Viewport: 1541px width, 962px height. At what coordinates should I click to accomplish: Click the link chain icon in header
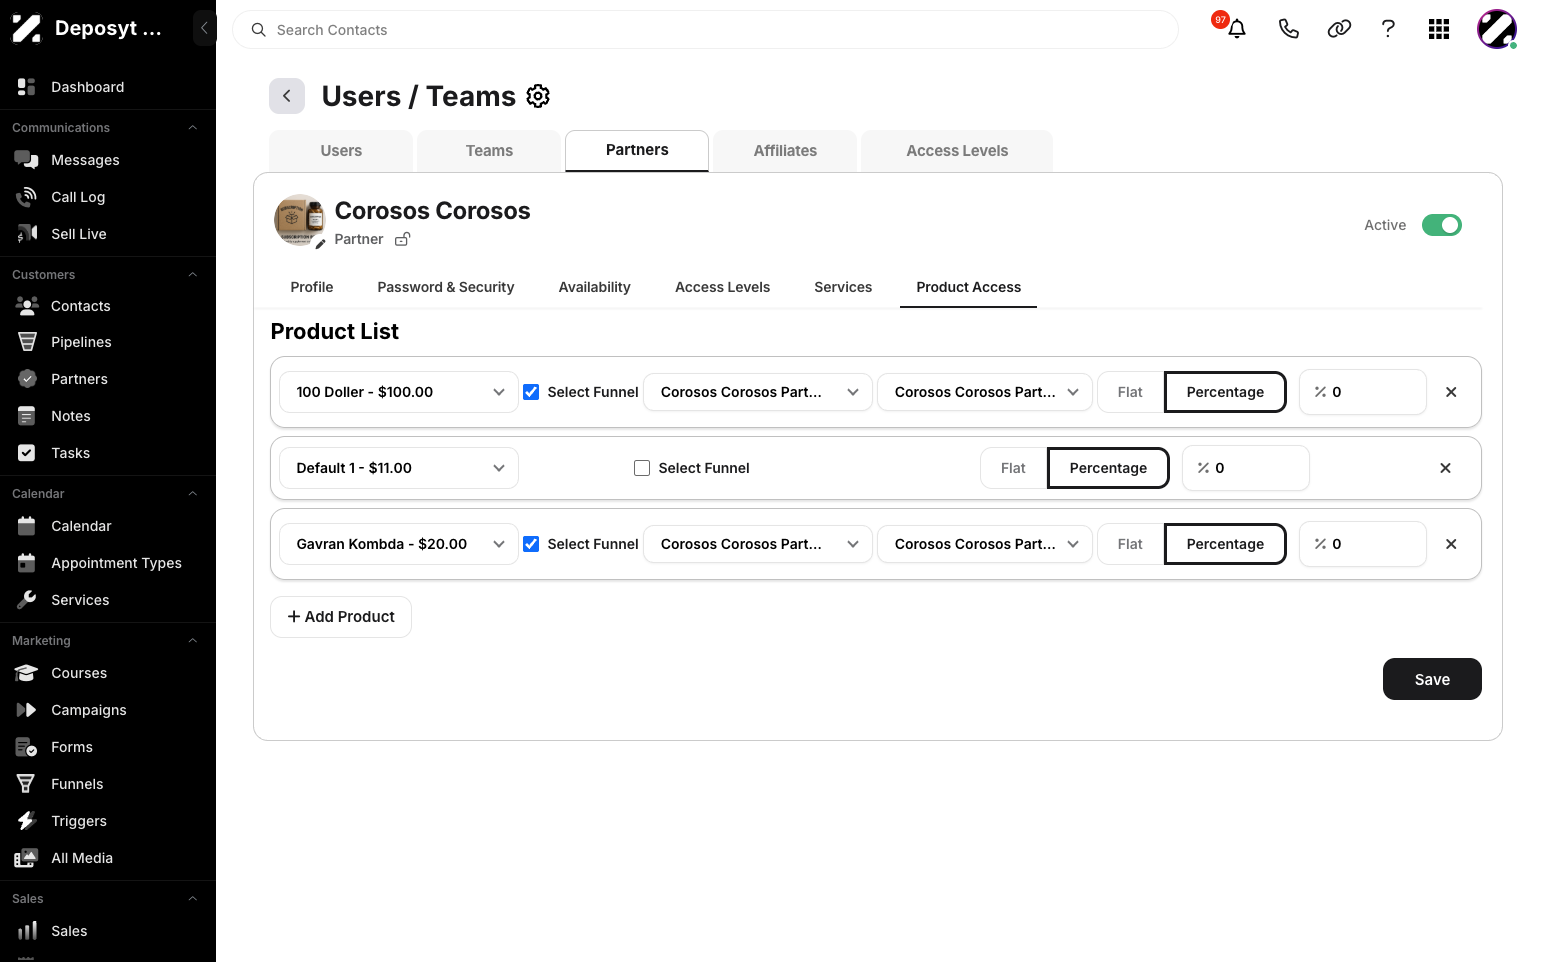click(1339, 29)
